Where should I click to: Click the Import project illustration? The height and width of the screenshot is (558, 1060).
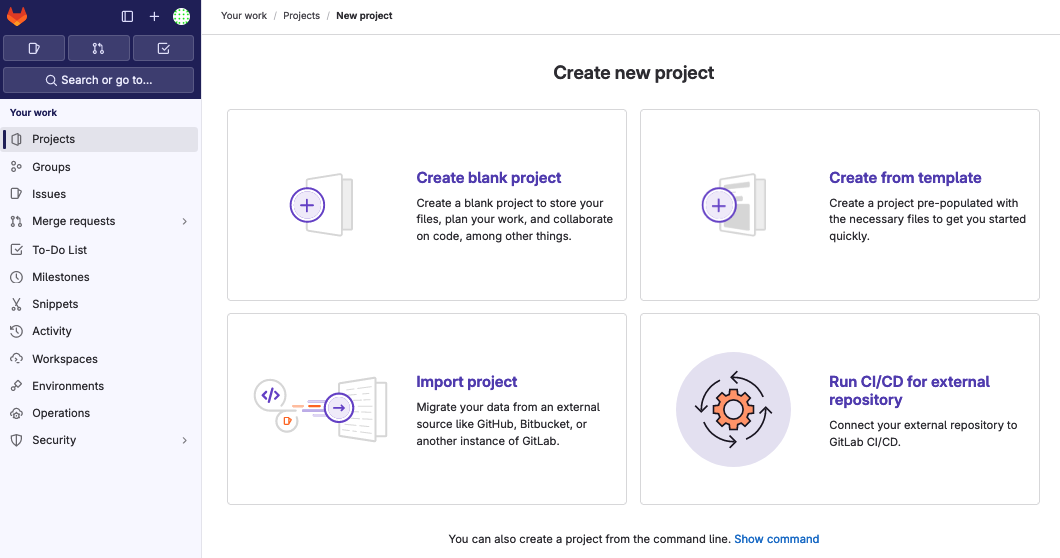(321, 409)
